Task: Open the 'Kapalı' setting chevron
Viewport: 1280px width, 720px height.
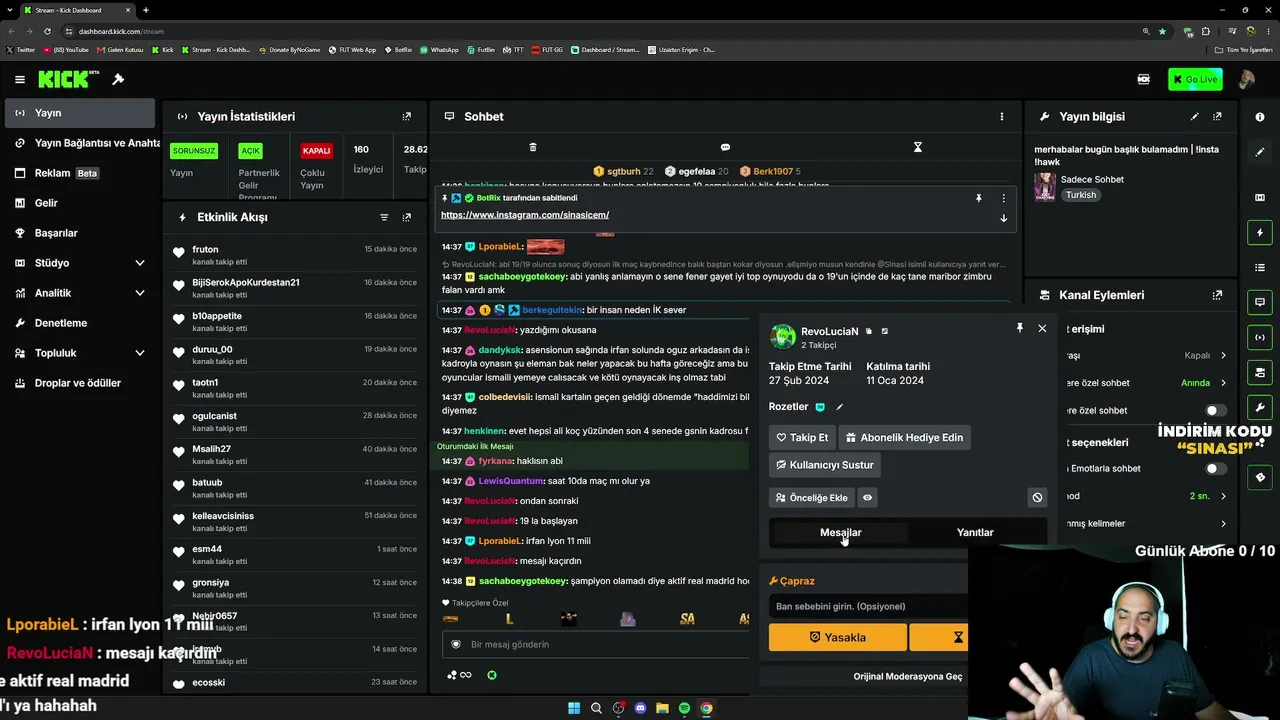Action: coord(1223,355)
